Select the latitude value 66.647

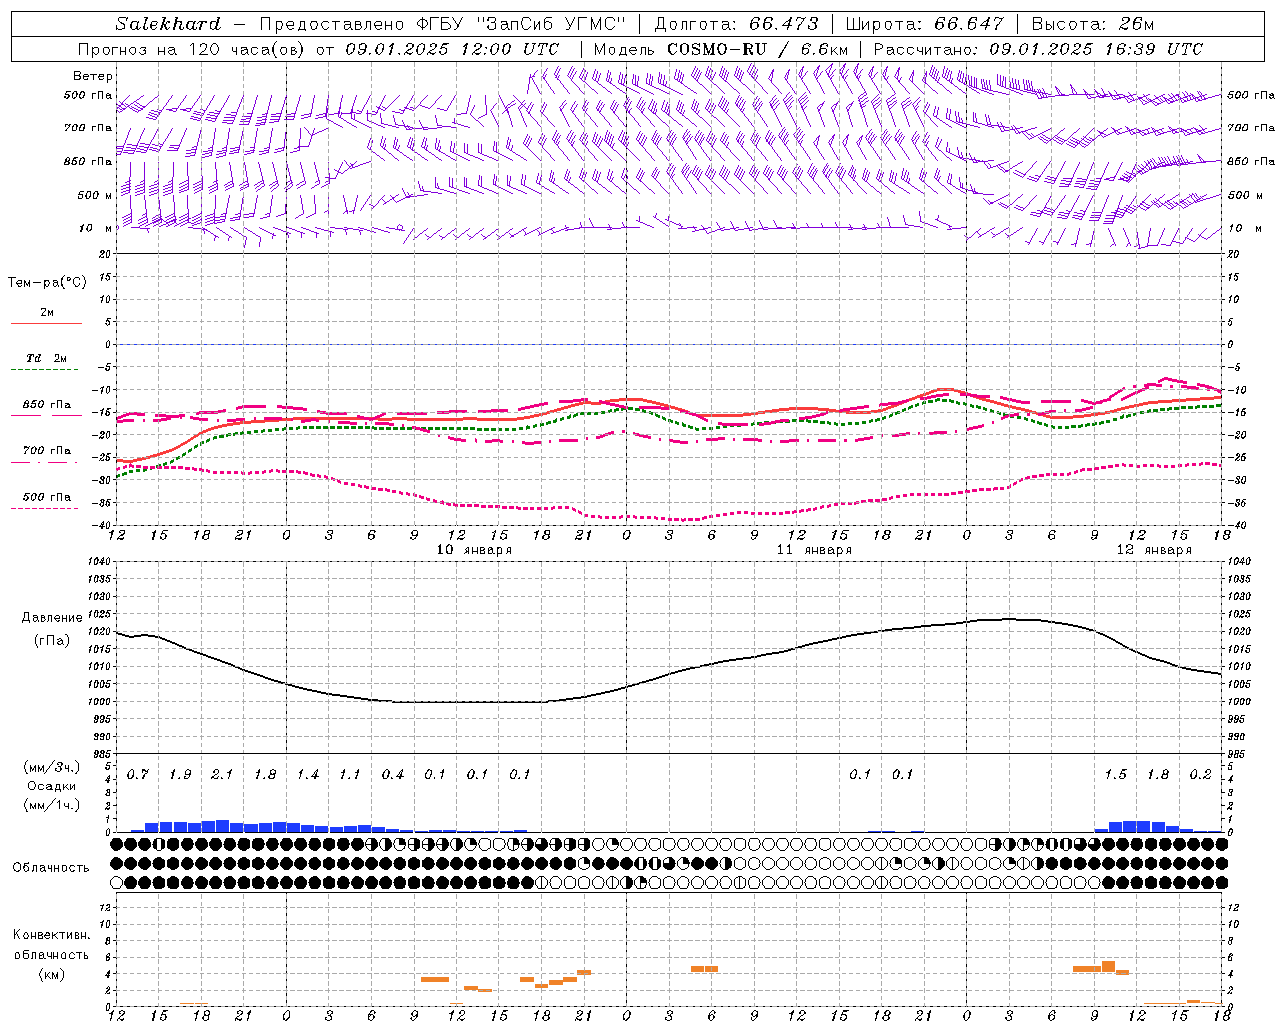[x=968, y=24]
